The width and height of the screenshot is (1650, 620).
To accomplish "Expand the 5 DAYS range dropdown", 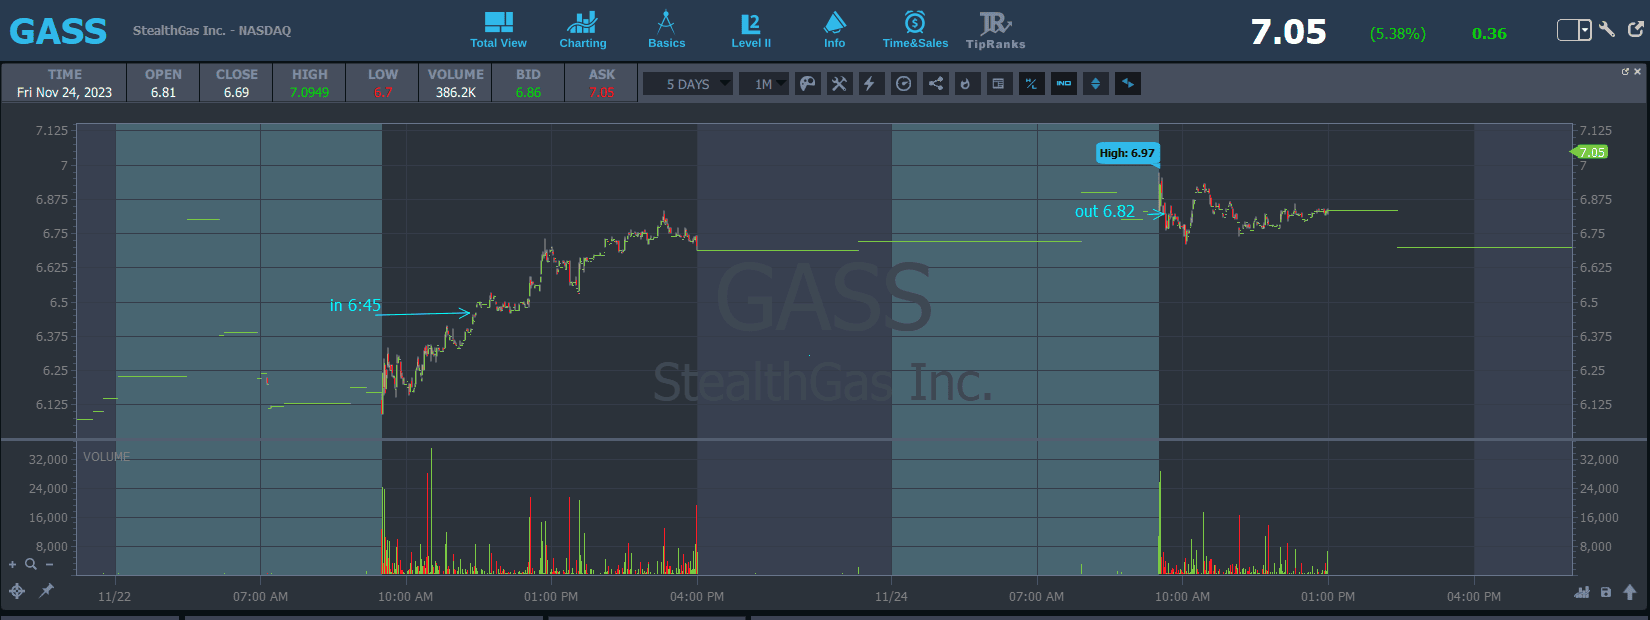I will [688, 84].
